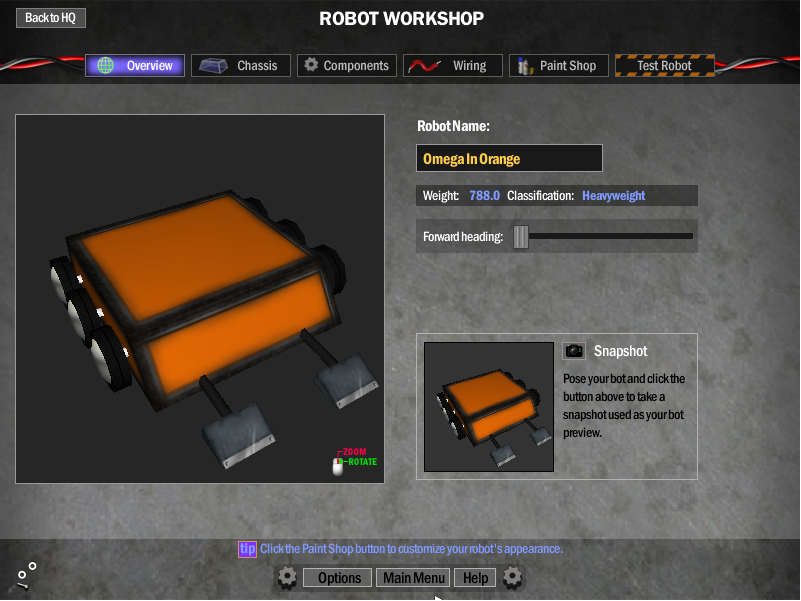Click the Forward heading slider handle
This screenshot has height=601, width=801.
(521, 237)
